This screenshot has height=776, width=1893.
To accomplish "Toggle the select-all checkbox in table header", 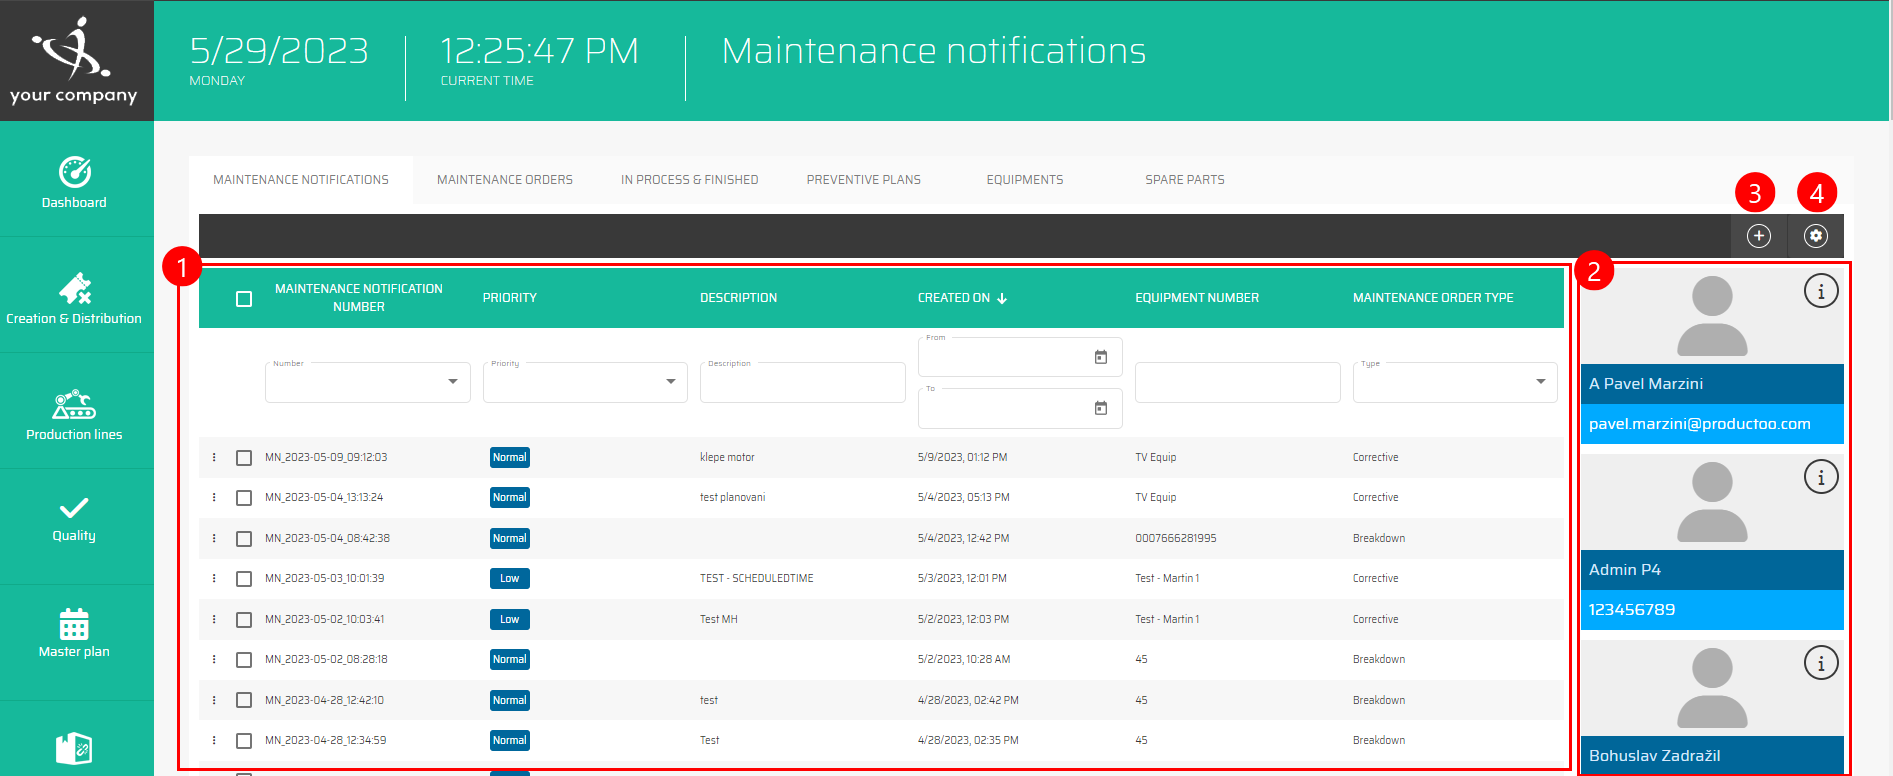I will click(x=244, y=299).
